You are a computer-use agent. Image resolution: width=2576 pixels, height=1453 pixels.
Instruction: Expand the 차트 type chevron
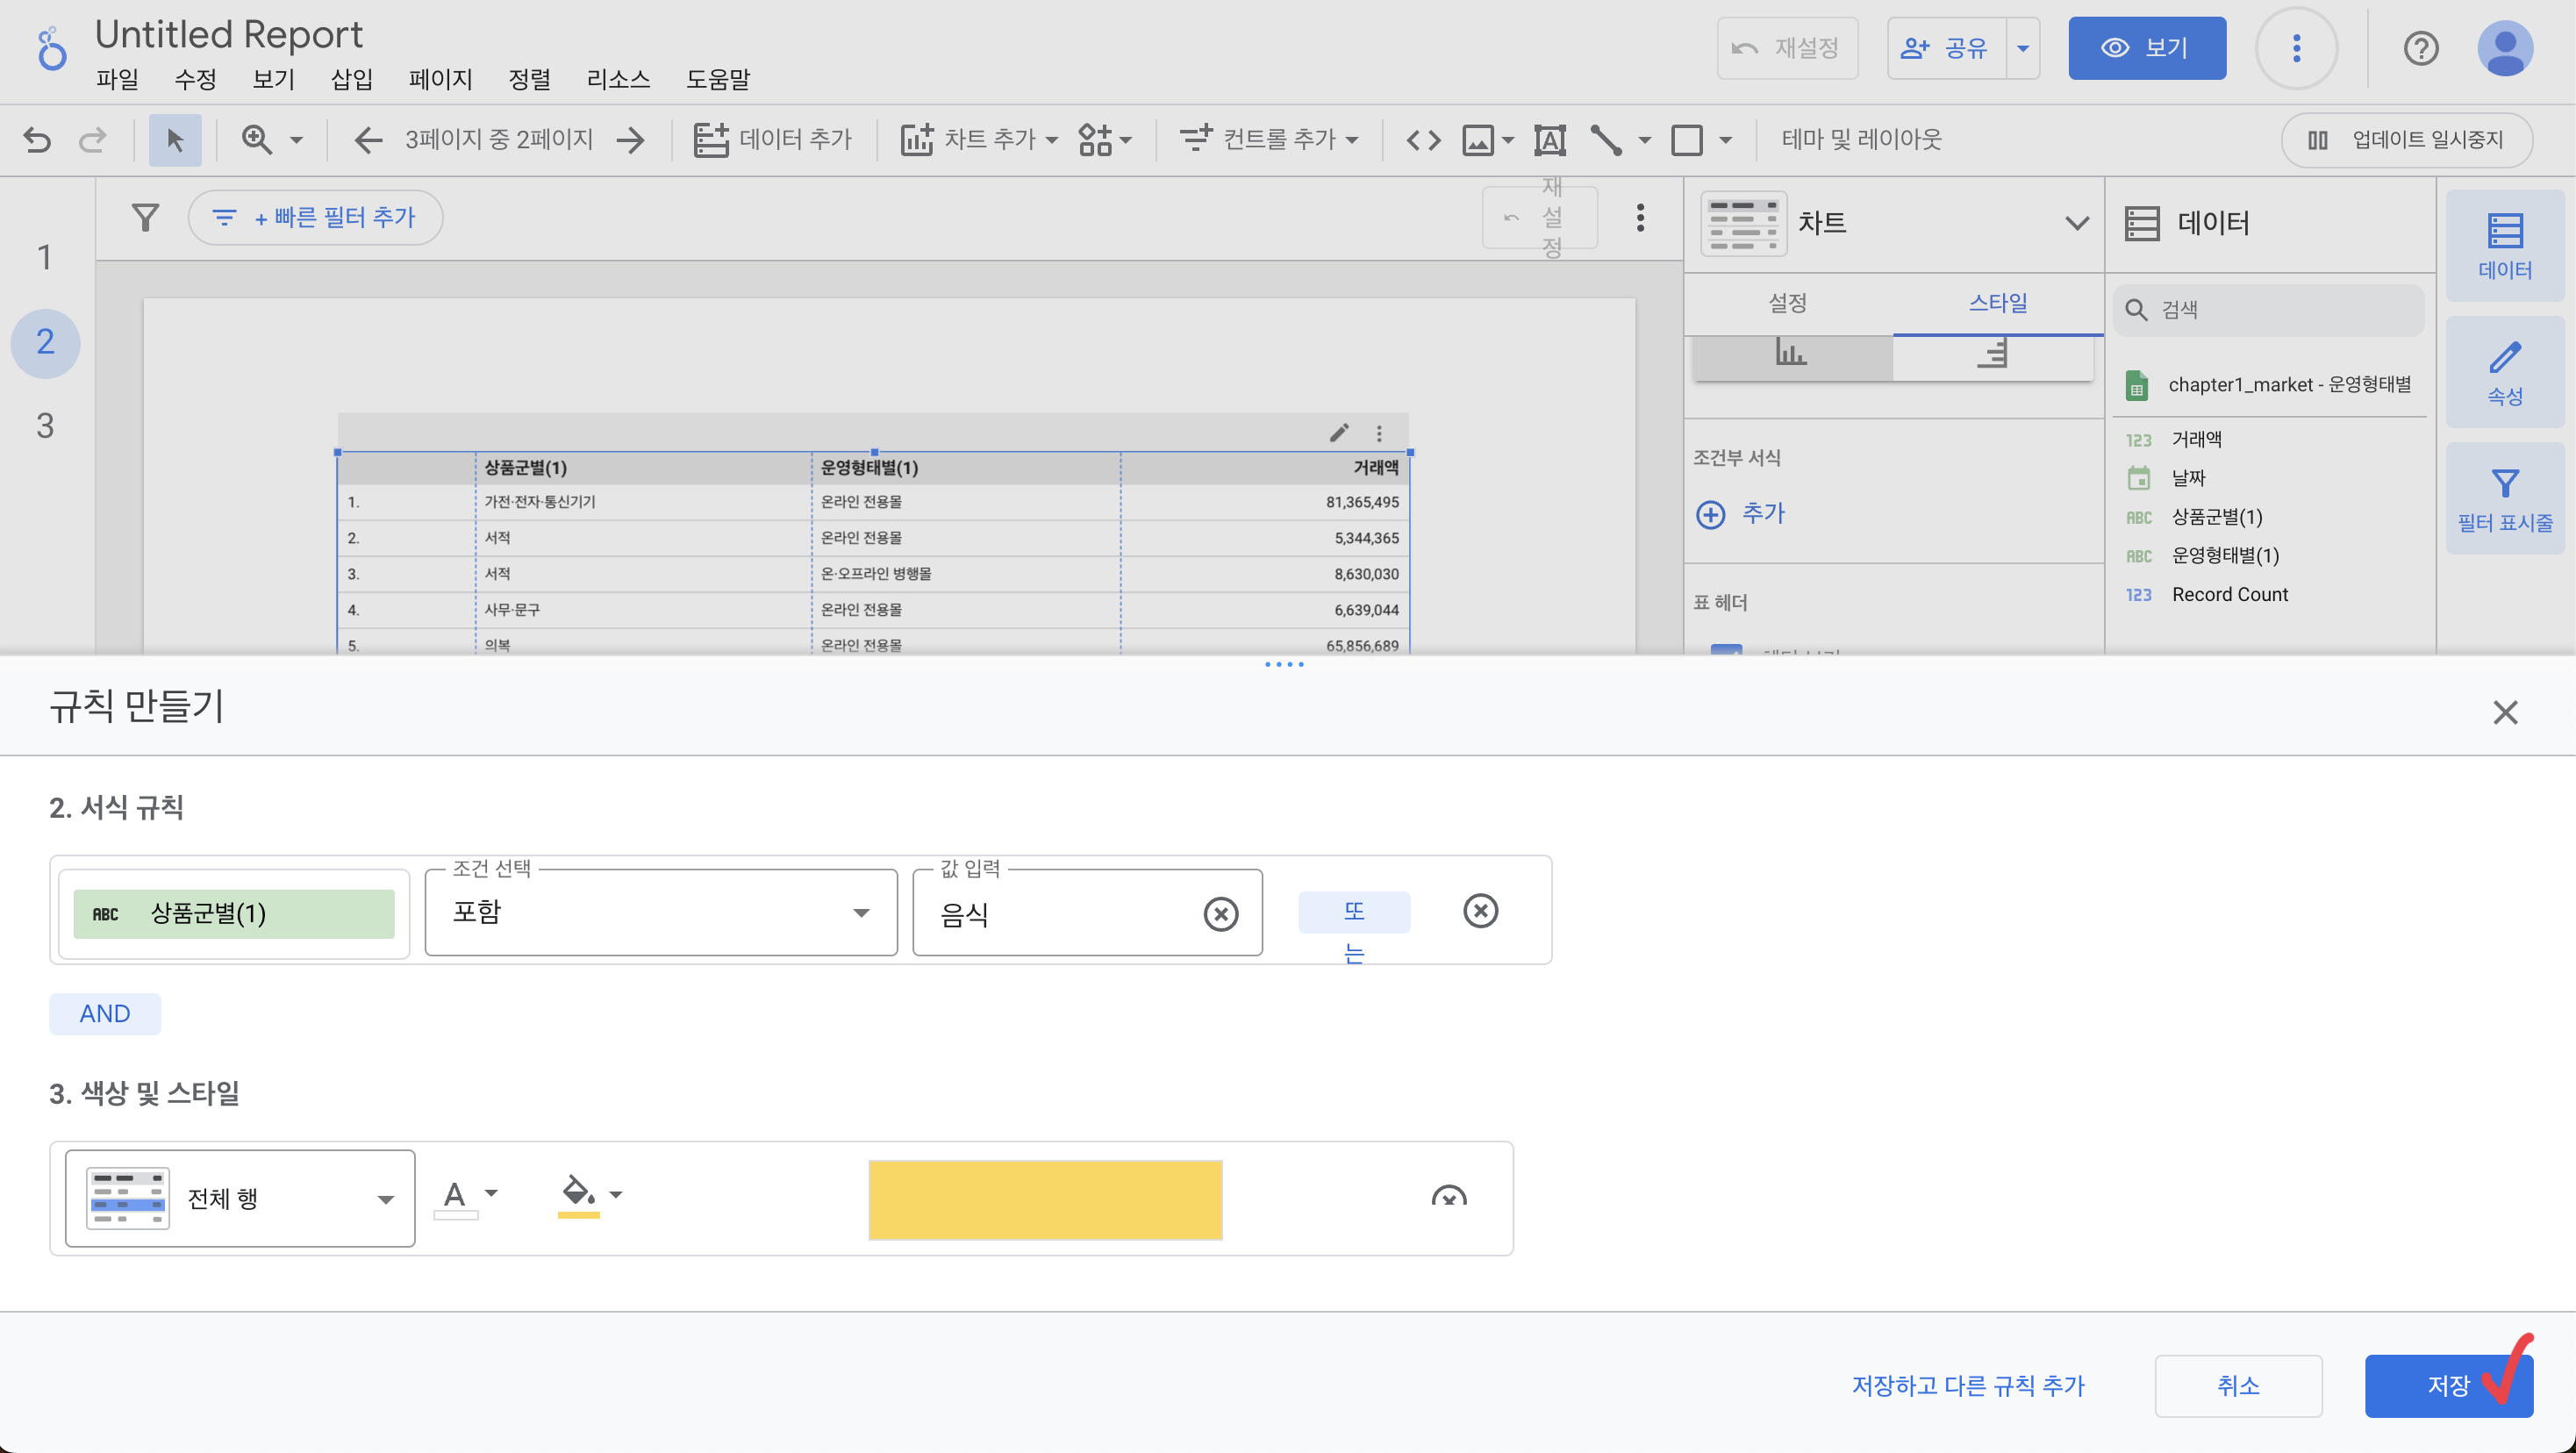pos(2076,223)
